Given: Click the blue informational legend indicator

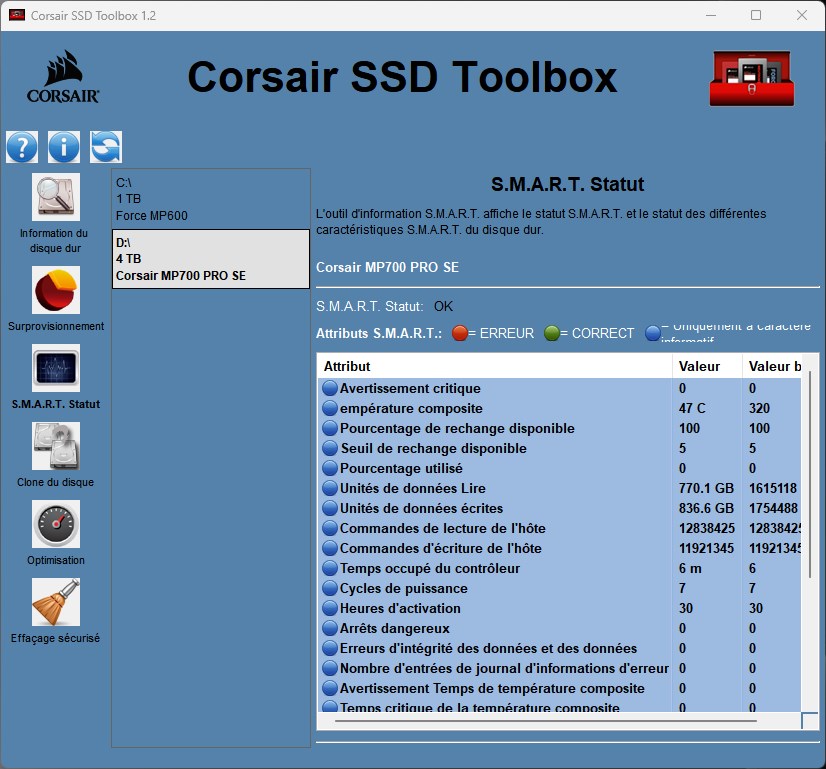Looking at the screenshot, I should [653, 333].
